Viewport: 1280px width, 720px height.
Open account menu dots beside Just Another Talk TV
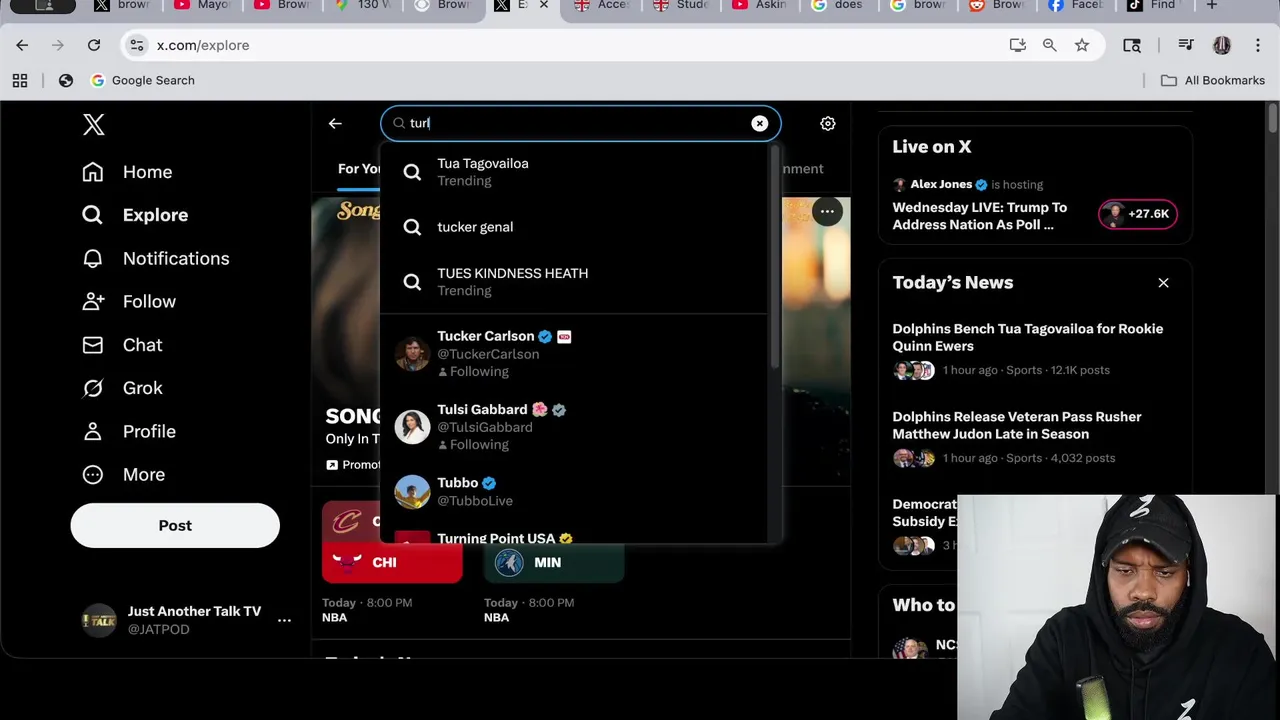[x=284, y=620]
